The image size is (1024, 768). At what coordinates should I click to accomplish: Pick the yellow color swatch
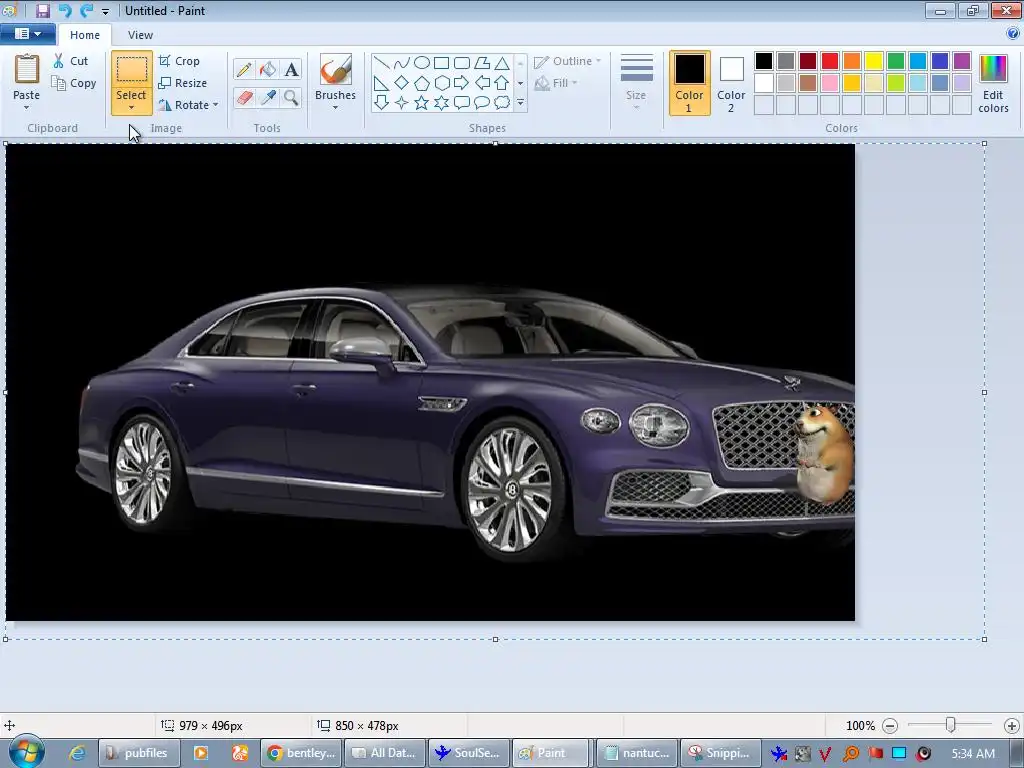point(874,61)
